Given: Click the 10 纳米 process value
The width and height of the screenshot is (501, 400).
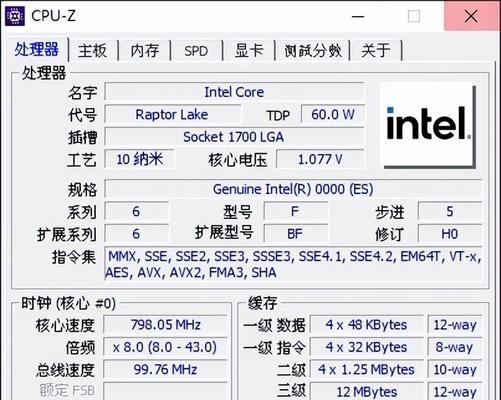Looking at the screenshot, I should click(x=139, y=159).
